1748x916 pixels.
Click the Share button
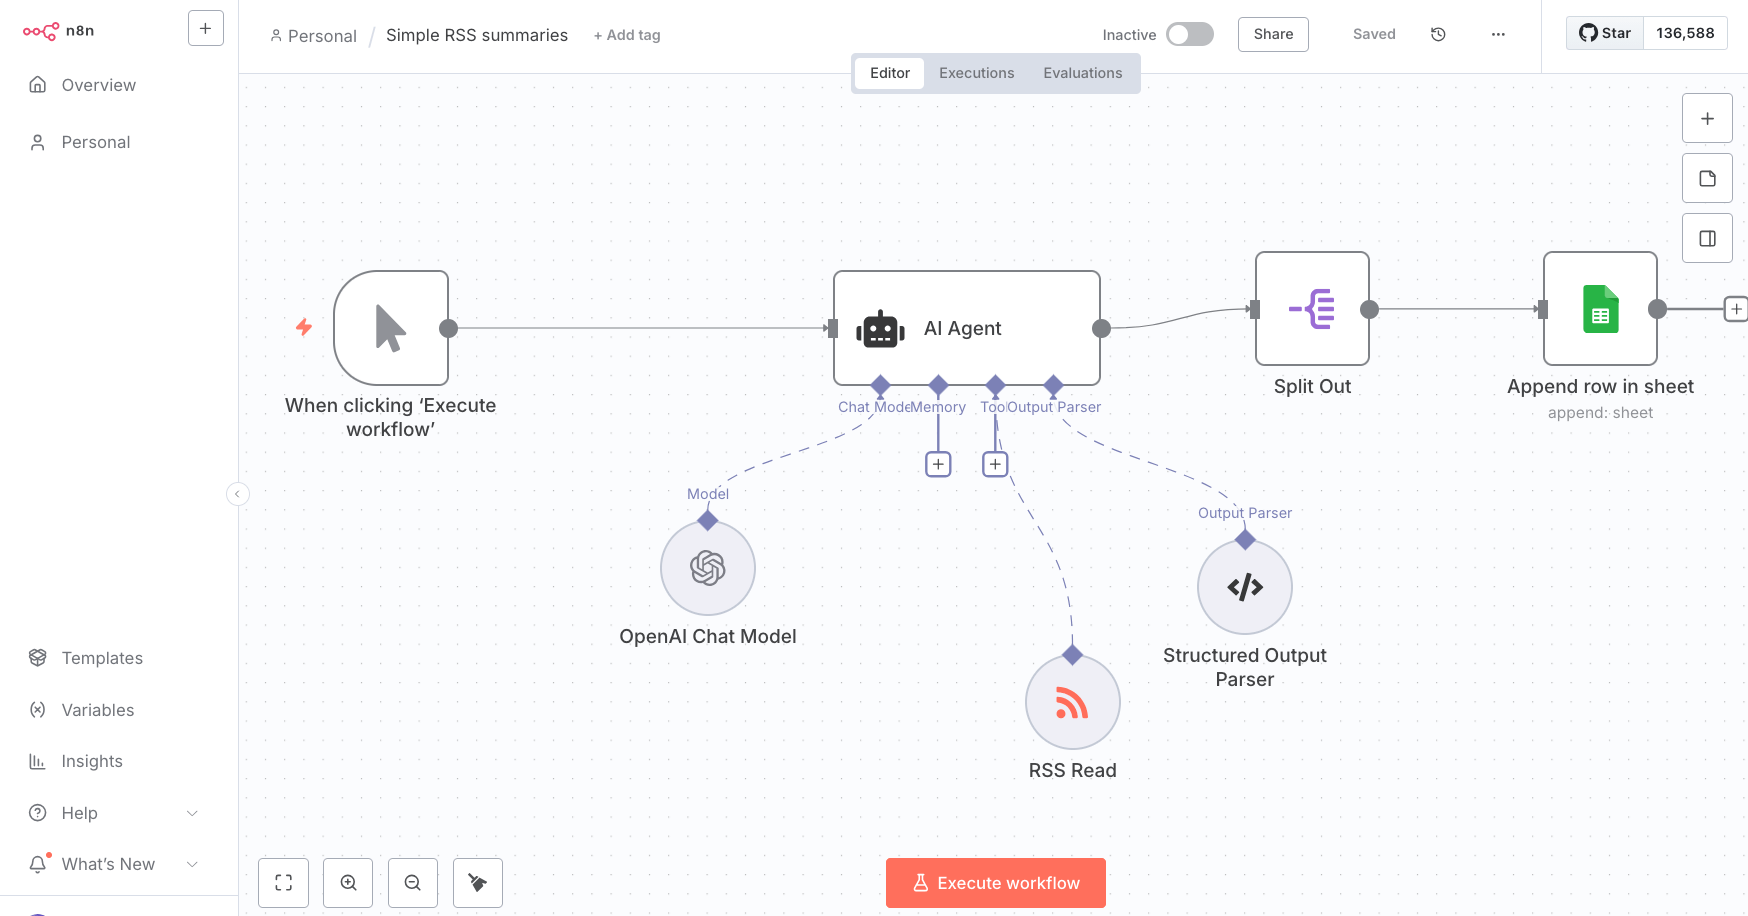coord(1273,34)
